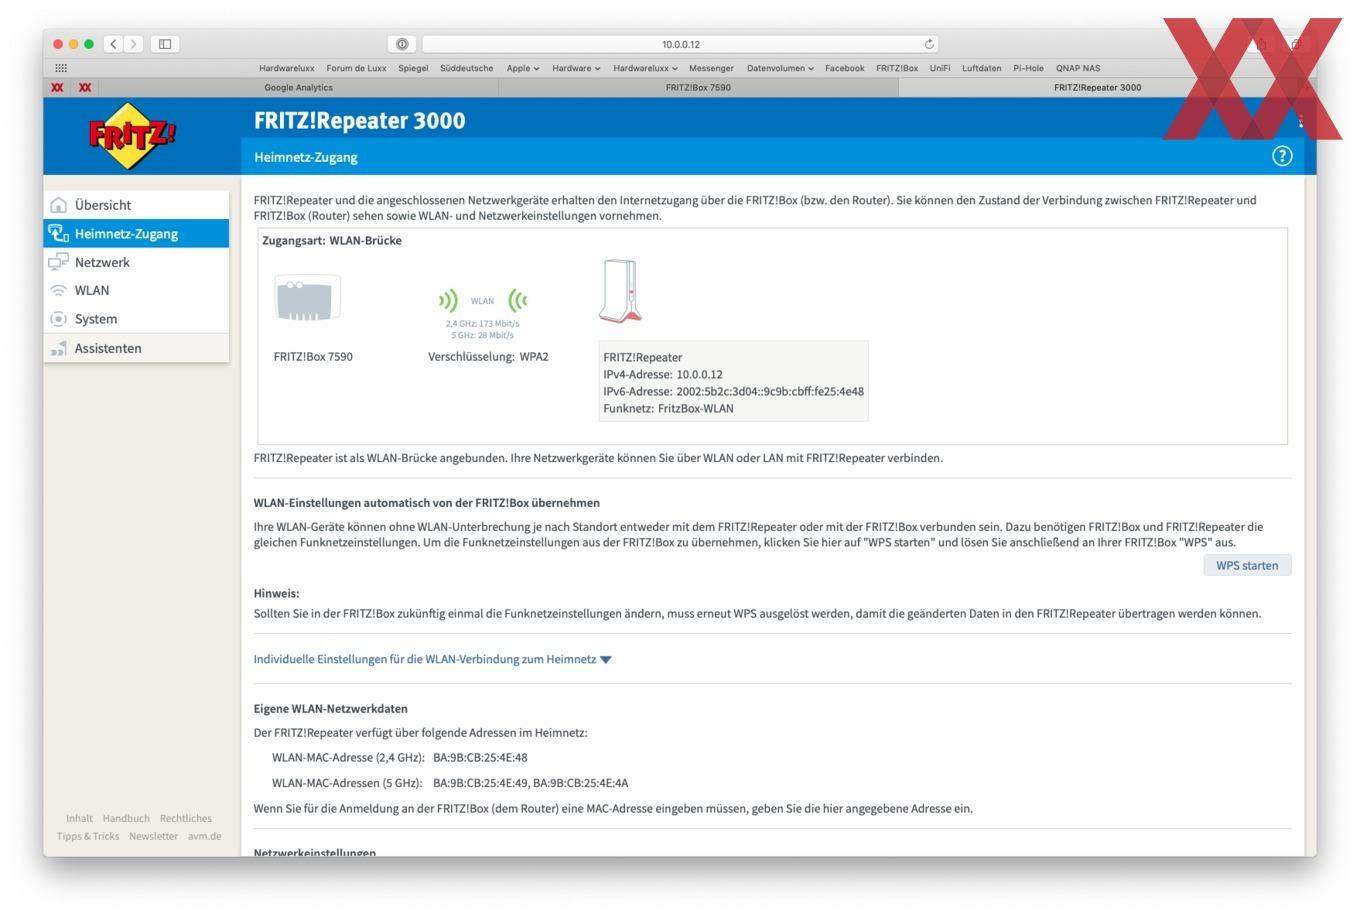Open the Newsletter footer link
The width and height of the screenshot is (1360, 914).
click(x=153, y=836)
